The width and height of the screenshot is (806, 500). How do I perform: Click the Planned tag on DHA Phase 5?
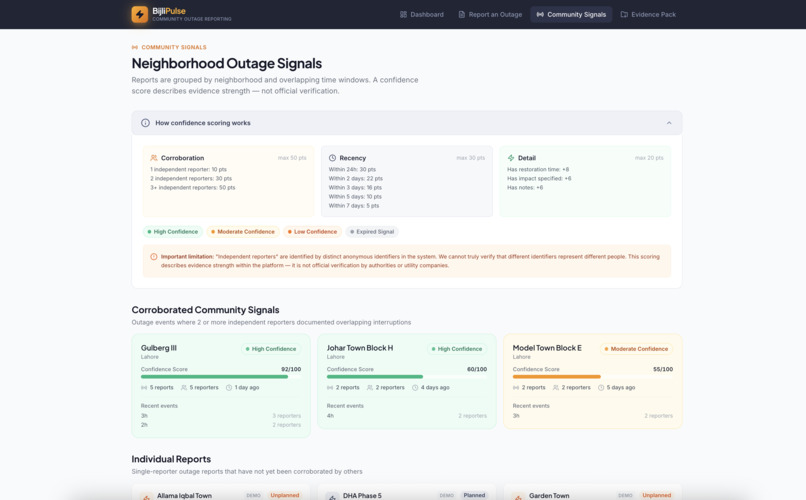[474, 495]
